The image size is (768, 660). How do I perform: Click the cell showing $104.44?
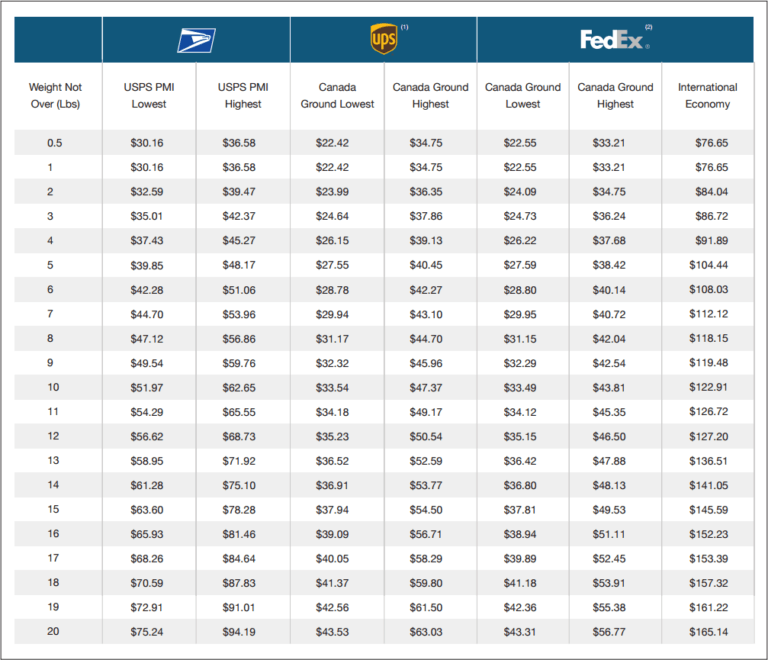[x=708, y=265]
